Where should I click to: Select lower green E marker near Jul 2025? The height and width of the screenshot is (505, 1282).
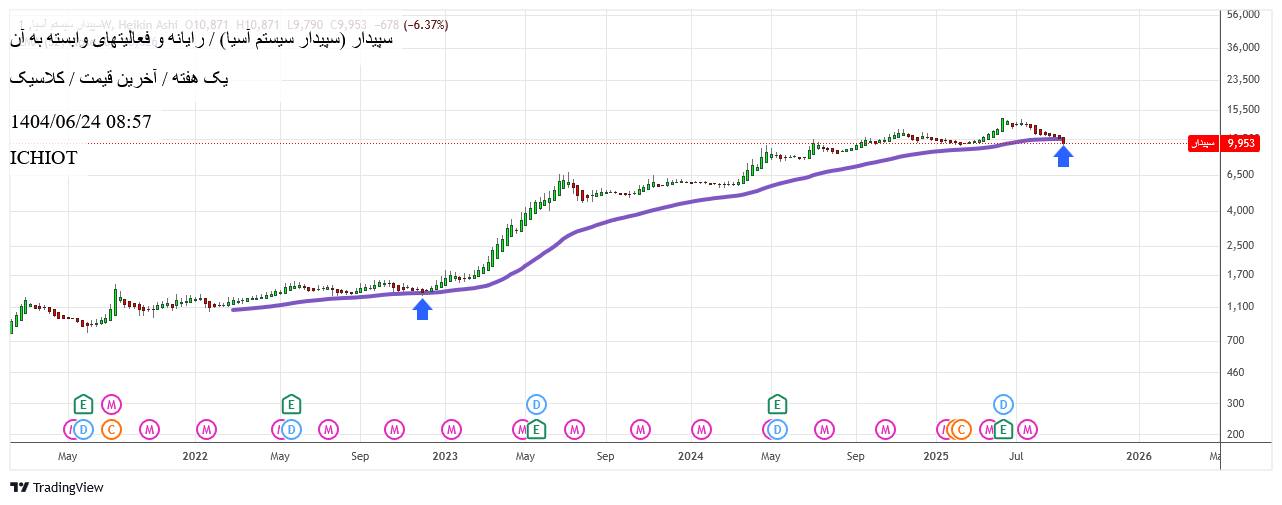[1003, 430]
